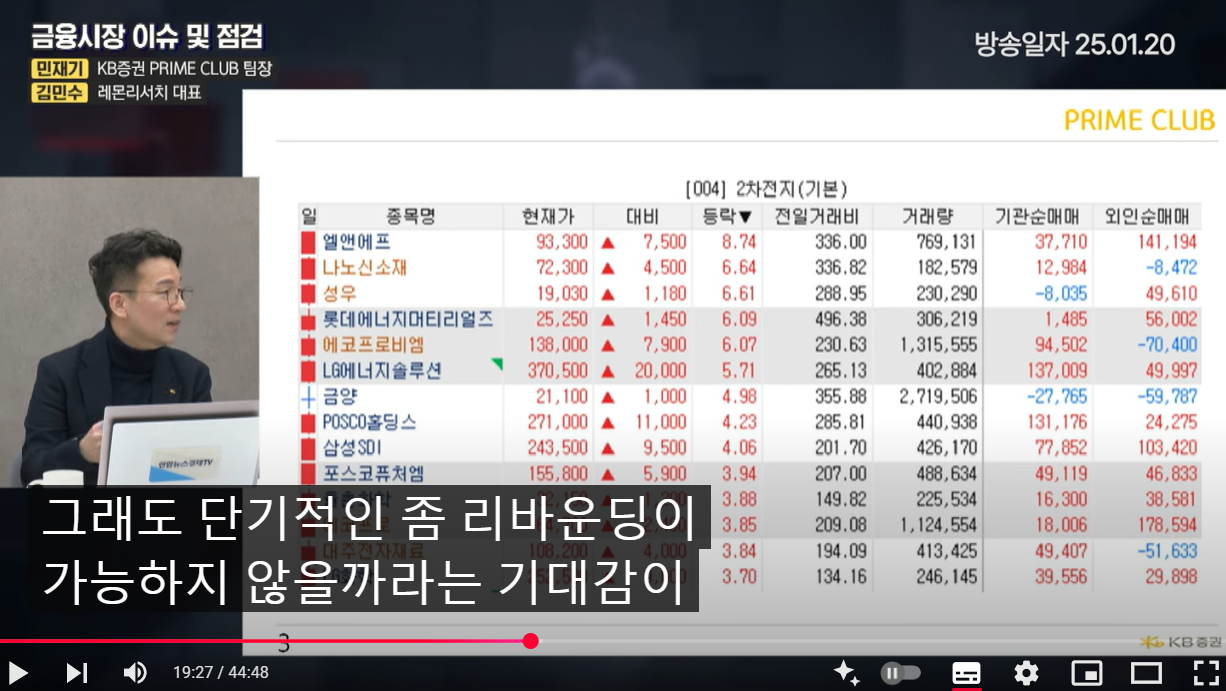Click the red up-arrow in 엘앤에프 row
1226x691 pixels.
(608, 243)
